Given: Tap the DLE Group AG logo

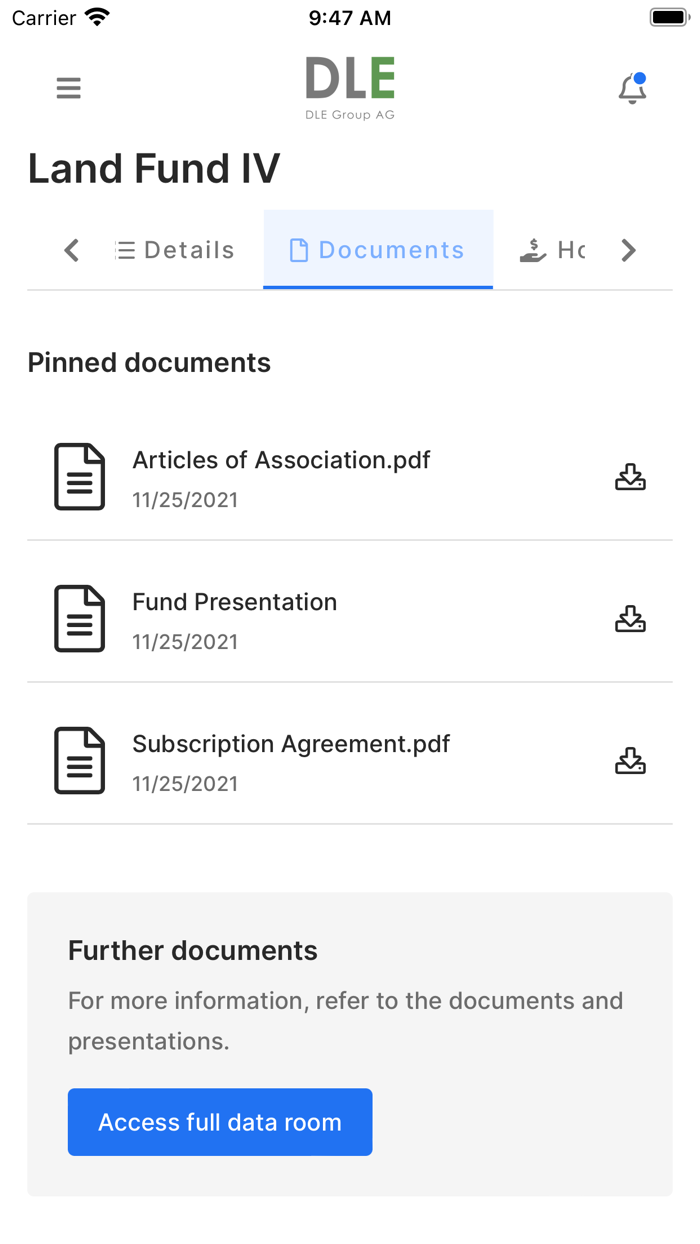Looking at the screenshot, I should point(350,87).
